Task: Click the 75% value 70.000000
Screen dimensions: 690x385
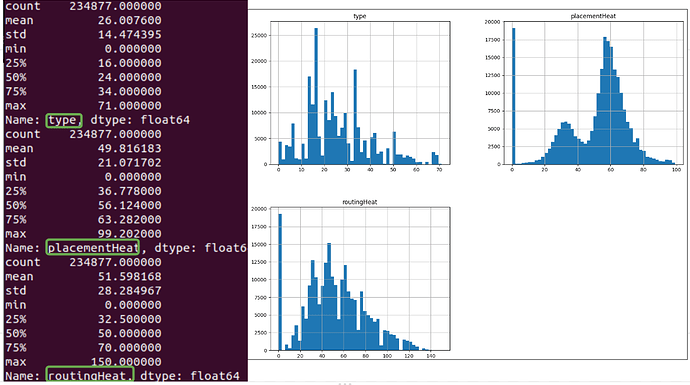Action: (129, 348)
